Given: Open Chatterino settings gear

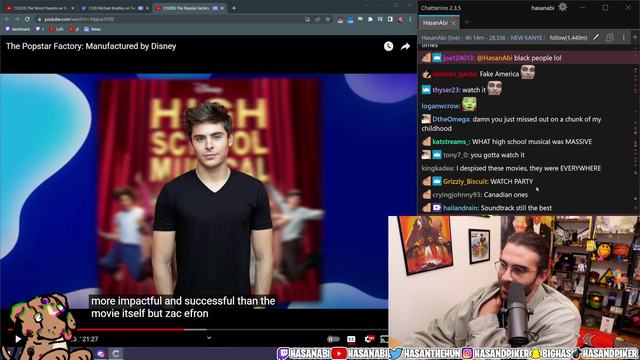Looking at the screenshot, I should 562,7.
